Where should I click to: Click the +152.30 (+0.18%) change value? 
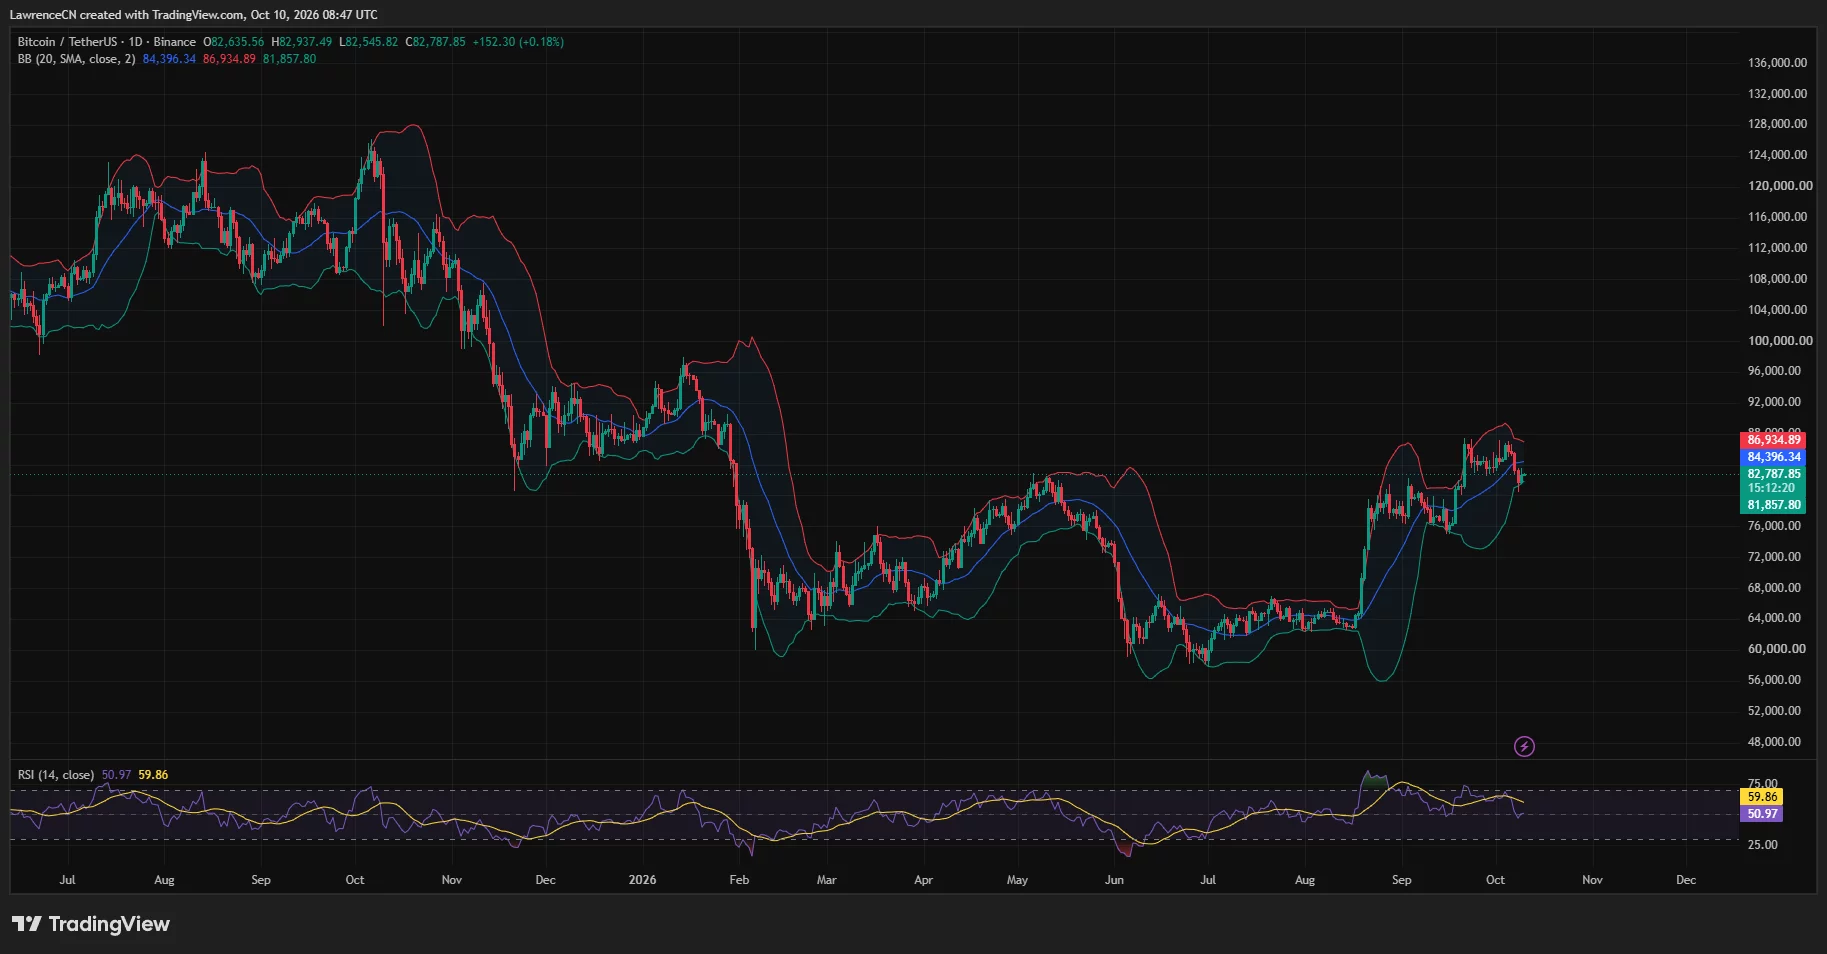pos(518,42)
